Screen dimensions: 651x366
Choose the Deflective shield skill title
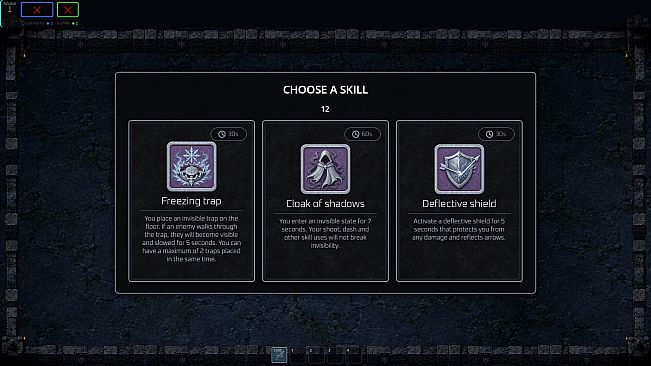(x=459, y=204)
